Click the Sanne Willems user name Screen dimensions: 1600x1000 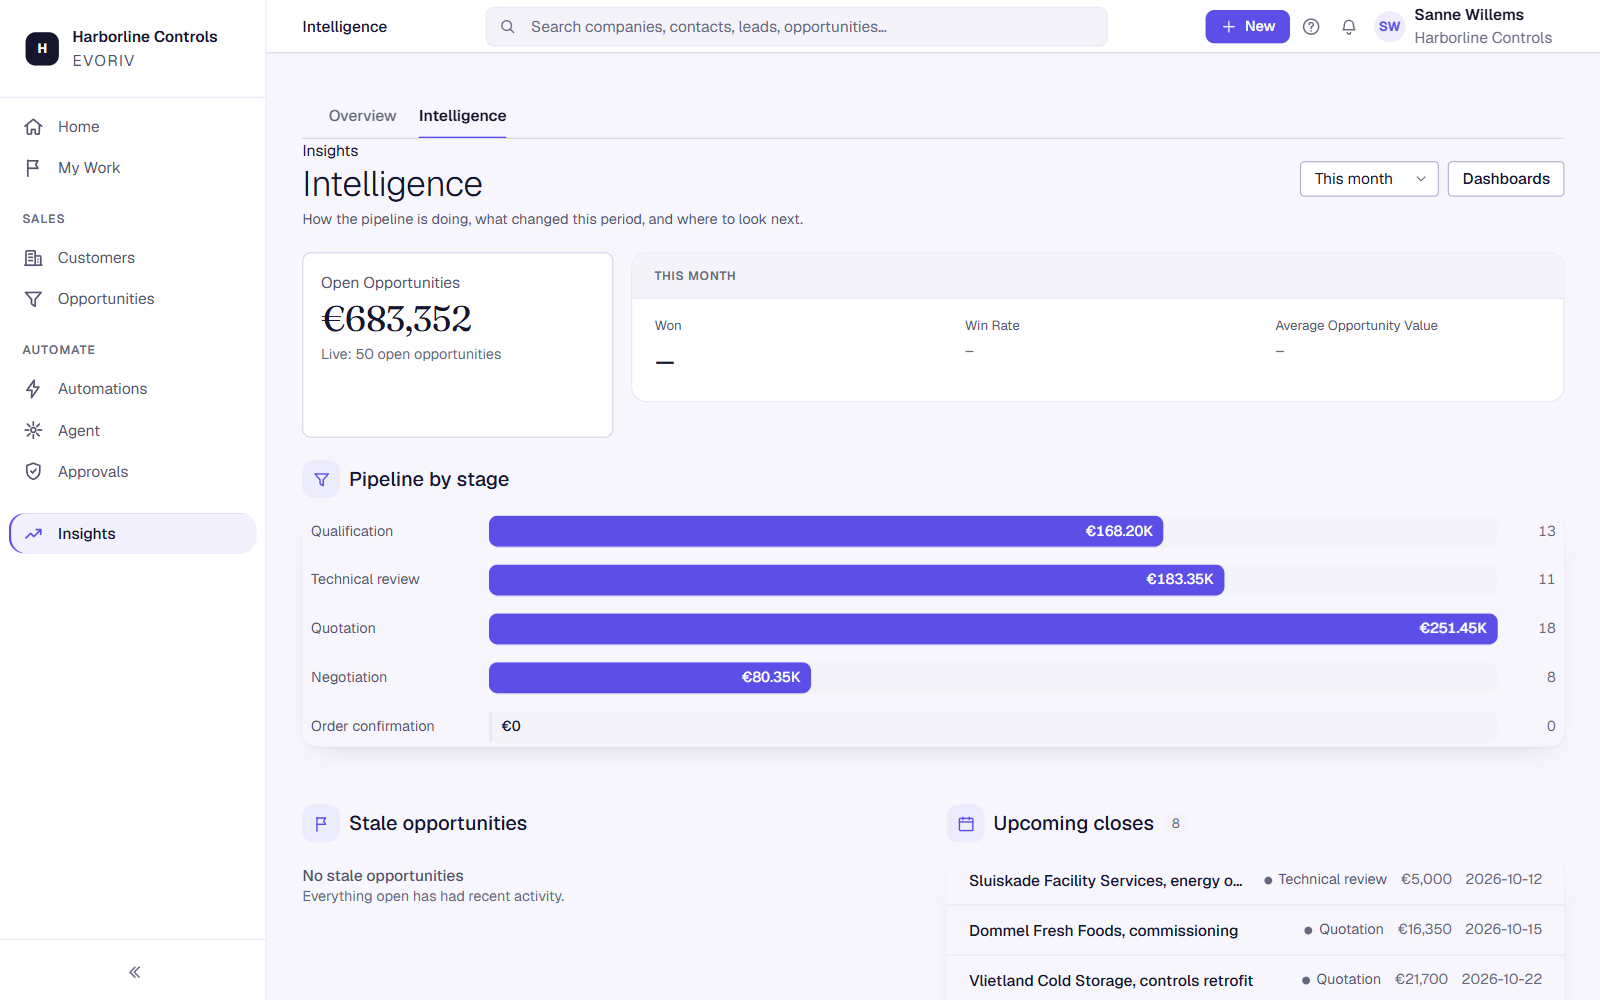(x=1469, y=15)
